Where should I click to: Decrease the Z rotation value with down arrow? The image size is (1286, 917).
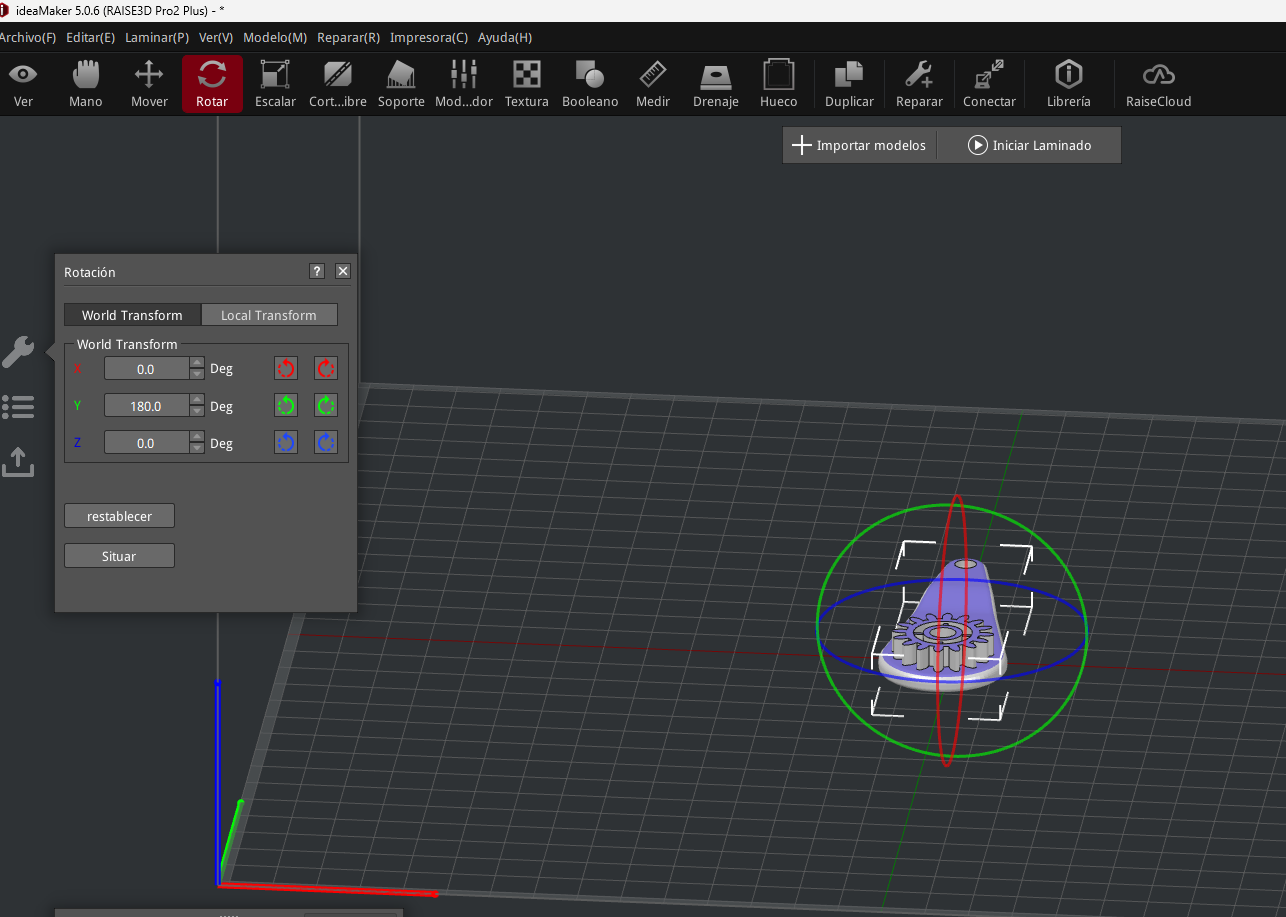(x=197, y=448)
